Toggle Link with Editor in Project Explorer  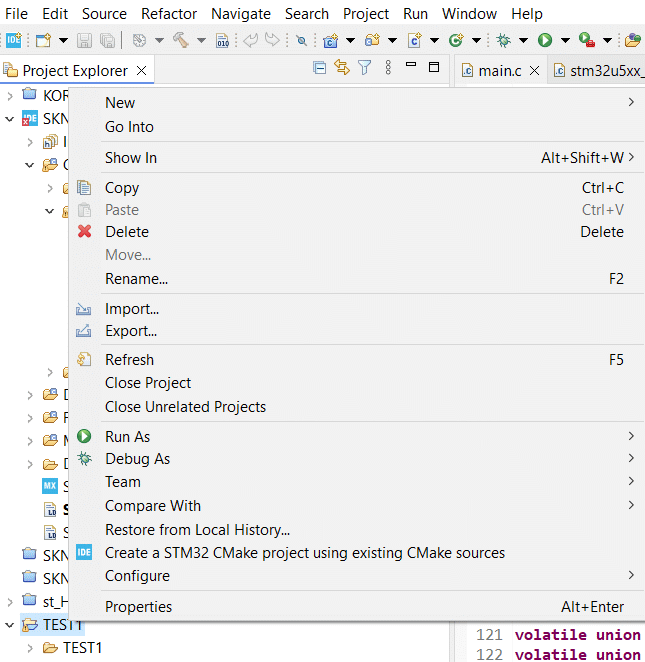[x=342, y=68]
